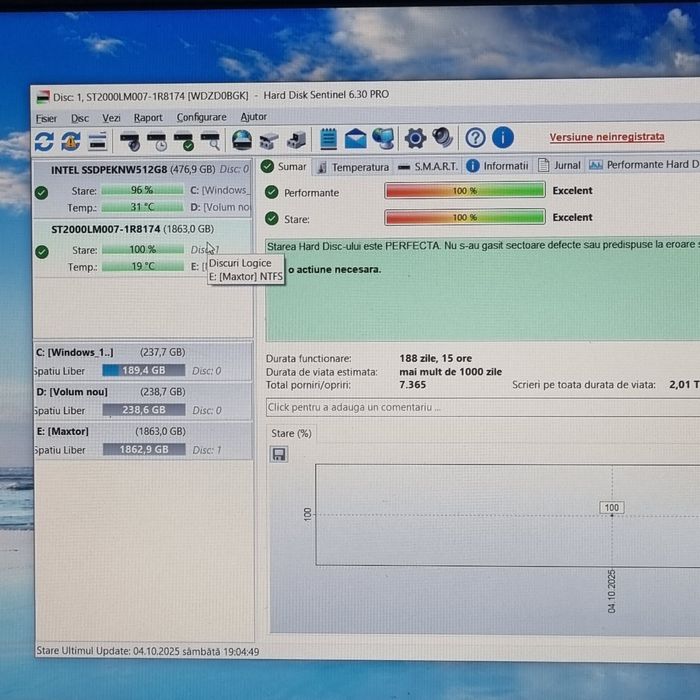Open the globe network icon in toolbar
The image size is (700, 700).
click(383, 138)
